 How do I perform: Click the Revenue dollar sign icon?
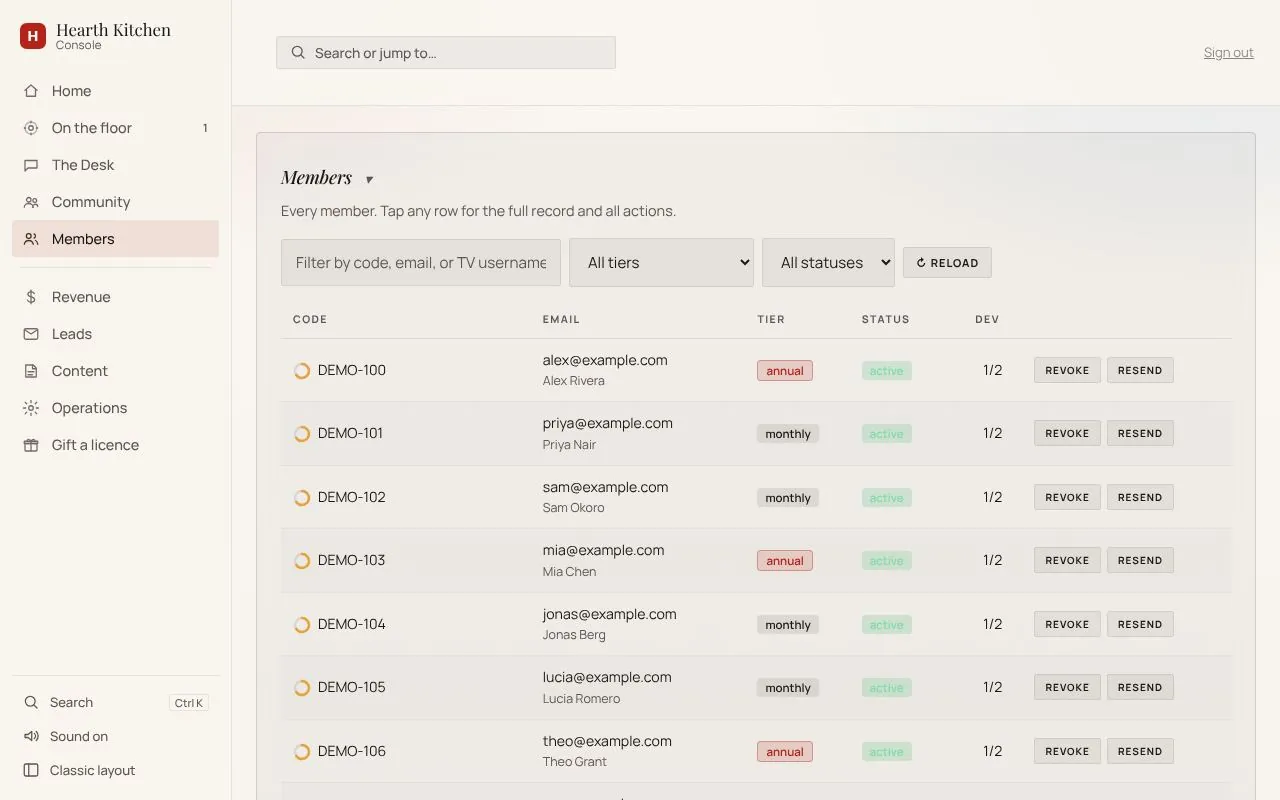[31, 297]
